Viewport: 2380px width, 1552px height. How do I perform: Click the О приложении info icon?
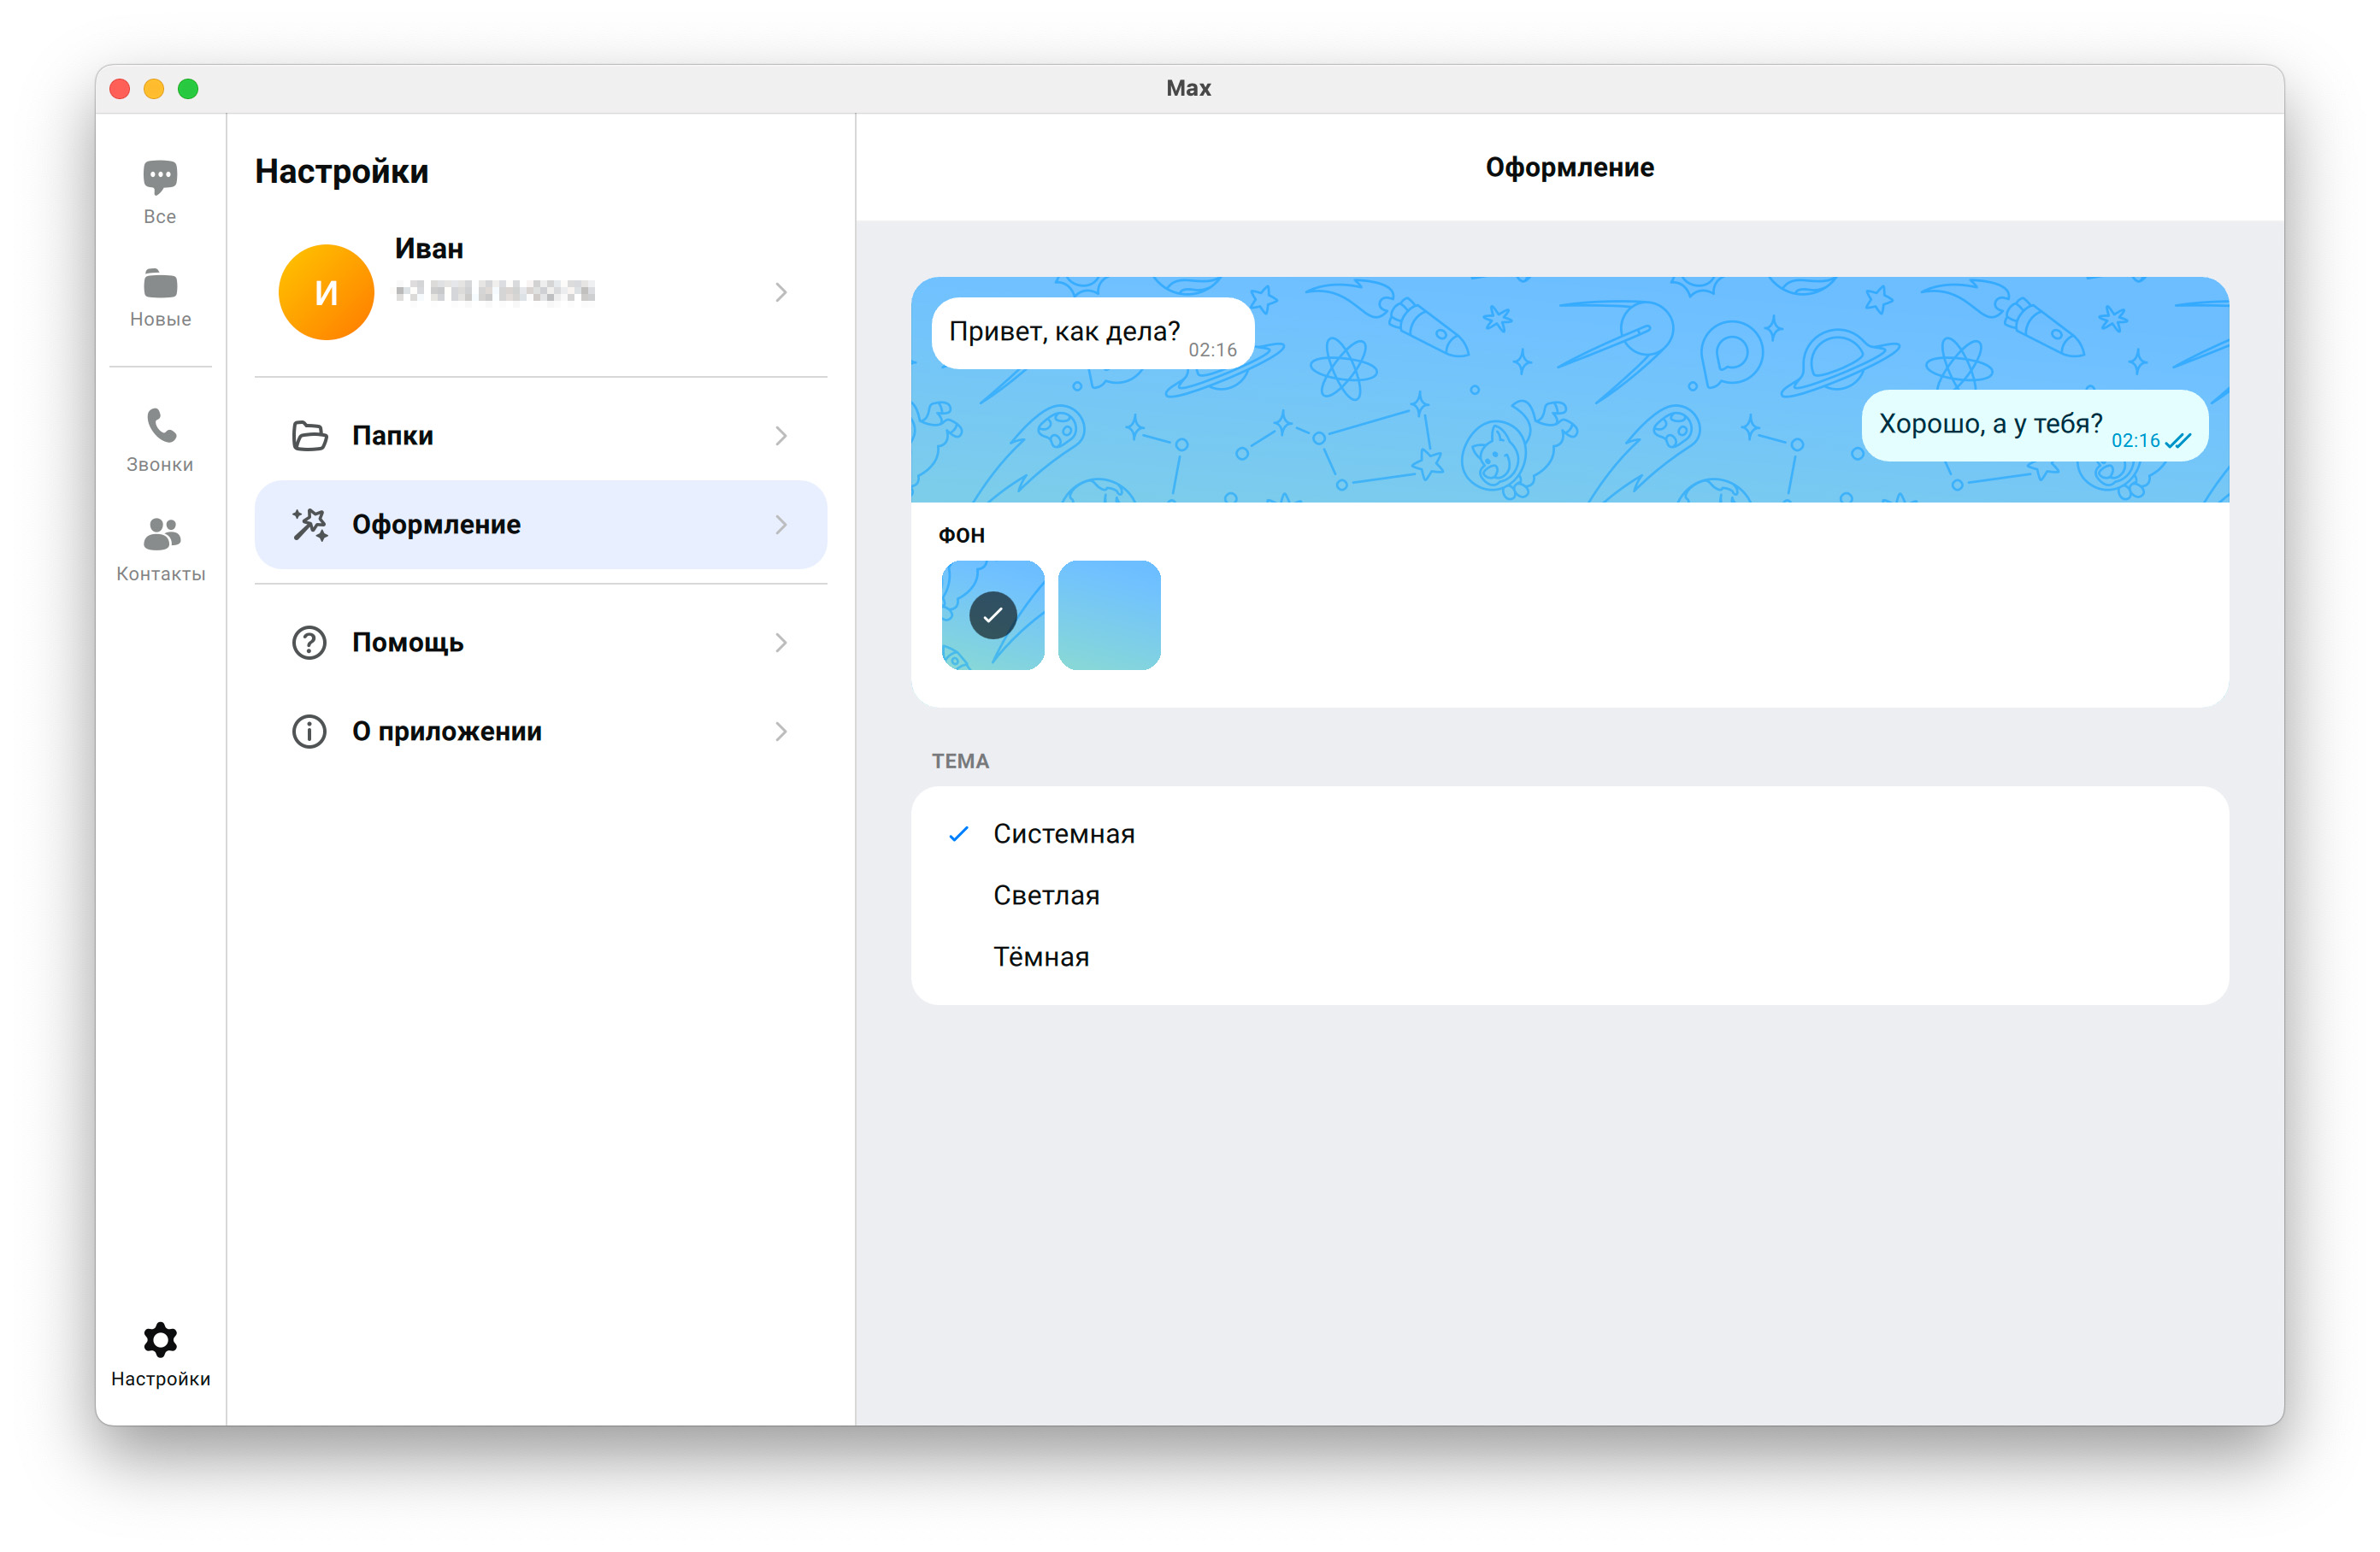coord(309,732)
